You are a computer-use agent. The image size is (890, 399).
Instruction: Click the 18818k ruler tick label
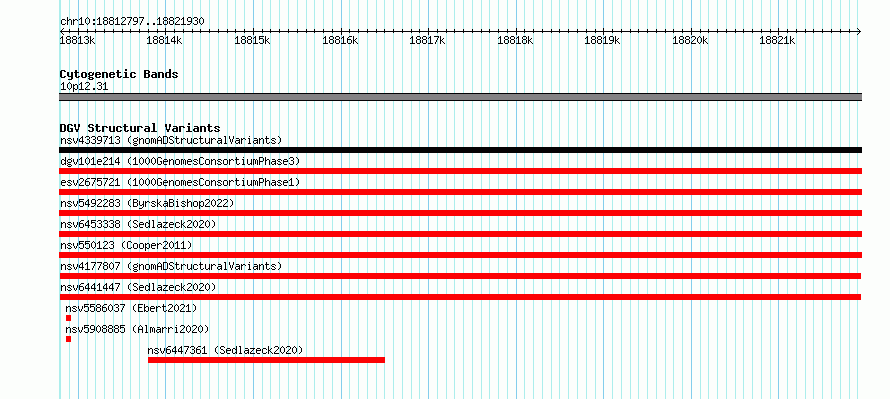tap(515, 40)
